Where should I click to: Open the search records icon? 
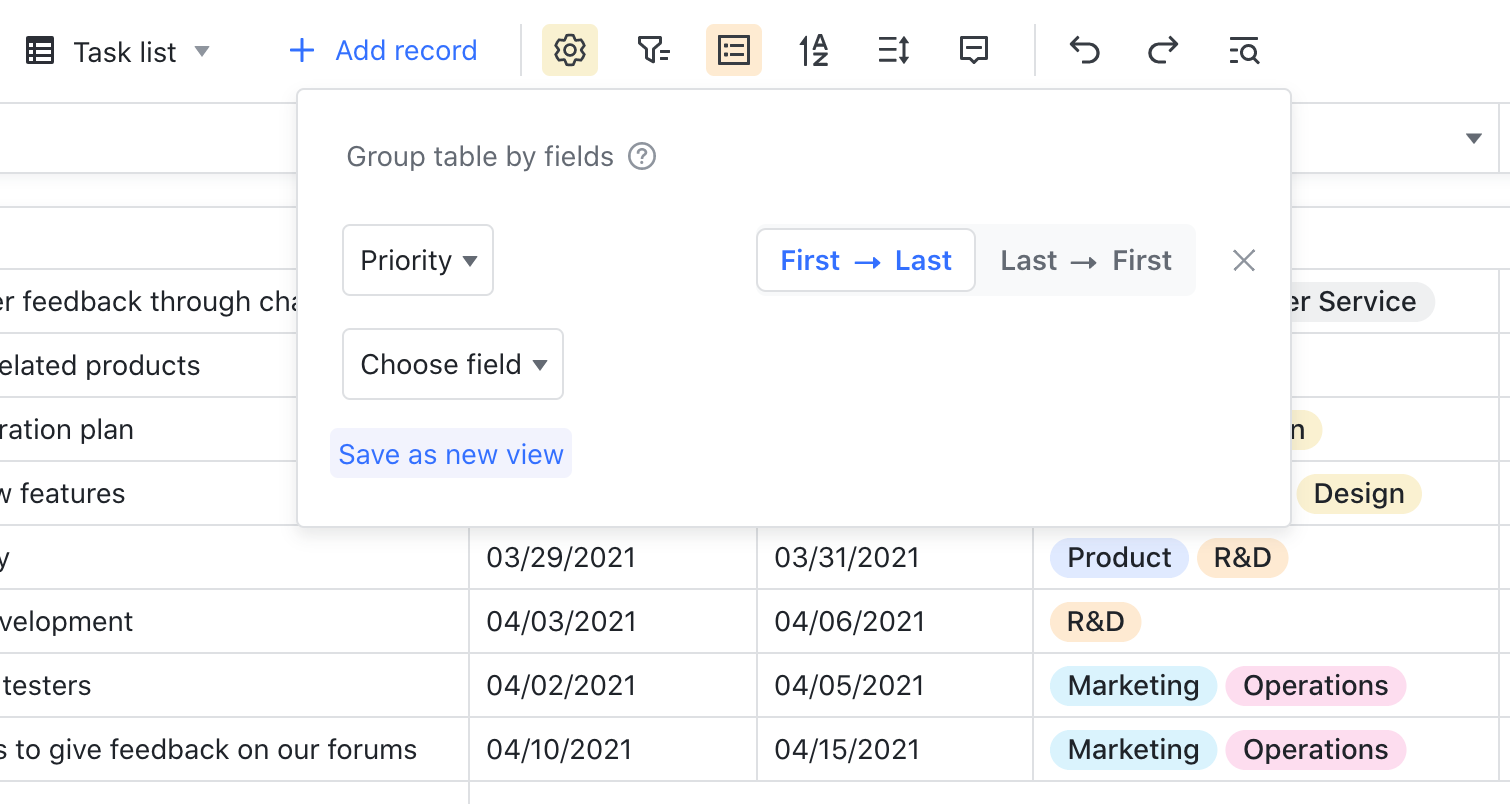(1244, 50)
